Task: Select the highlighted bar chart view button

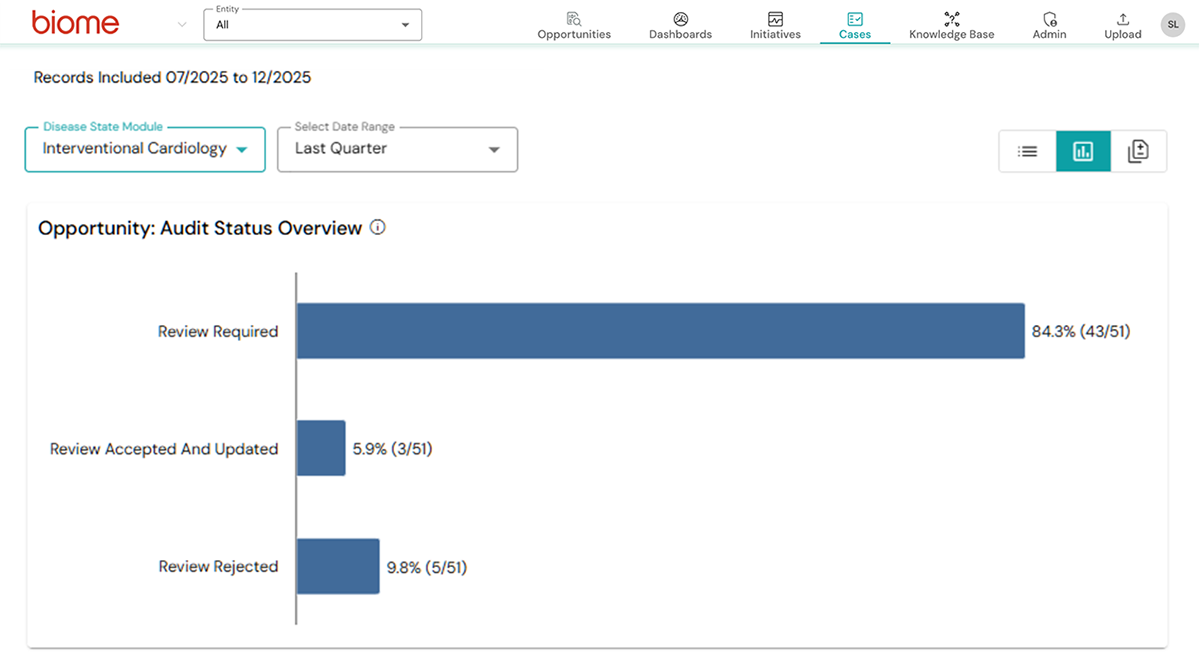Action: (1083, 149)
